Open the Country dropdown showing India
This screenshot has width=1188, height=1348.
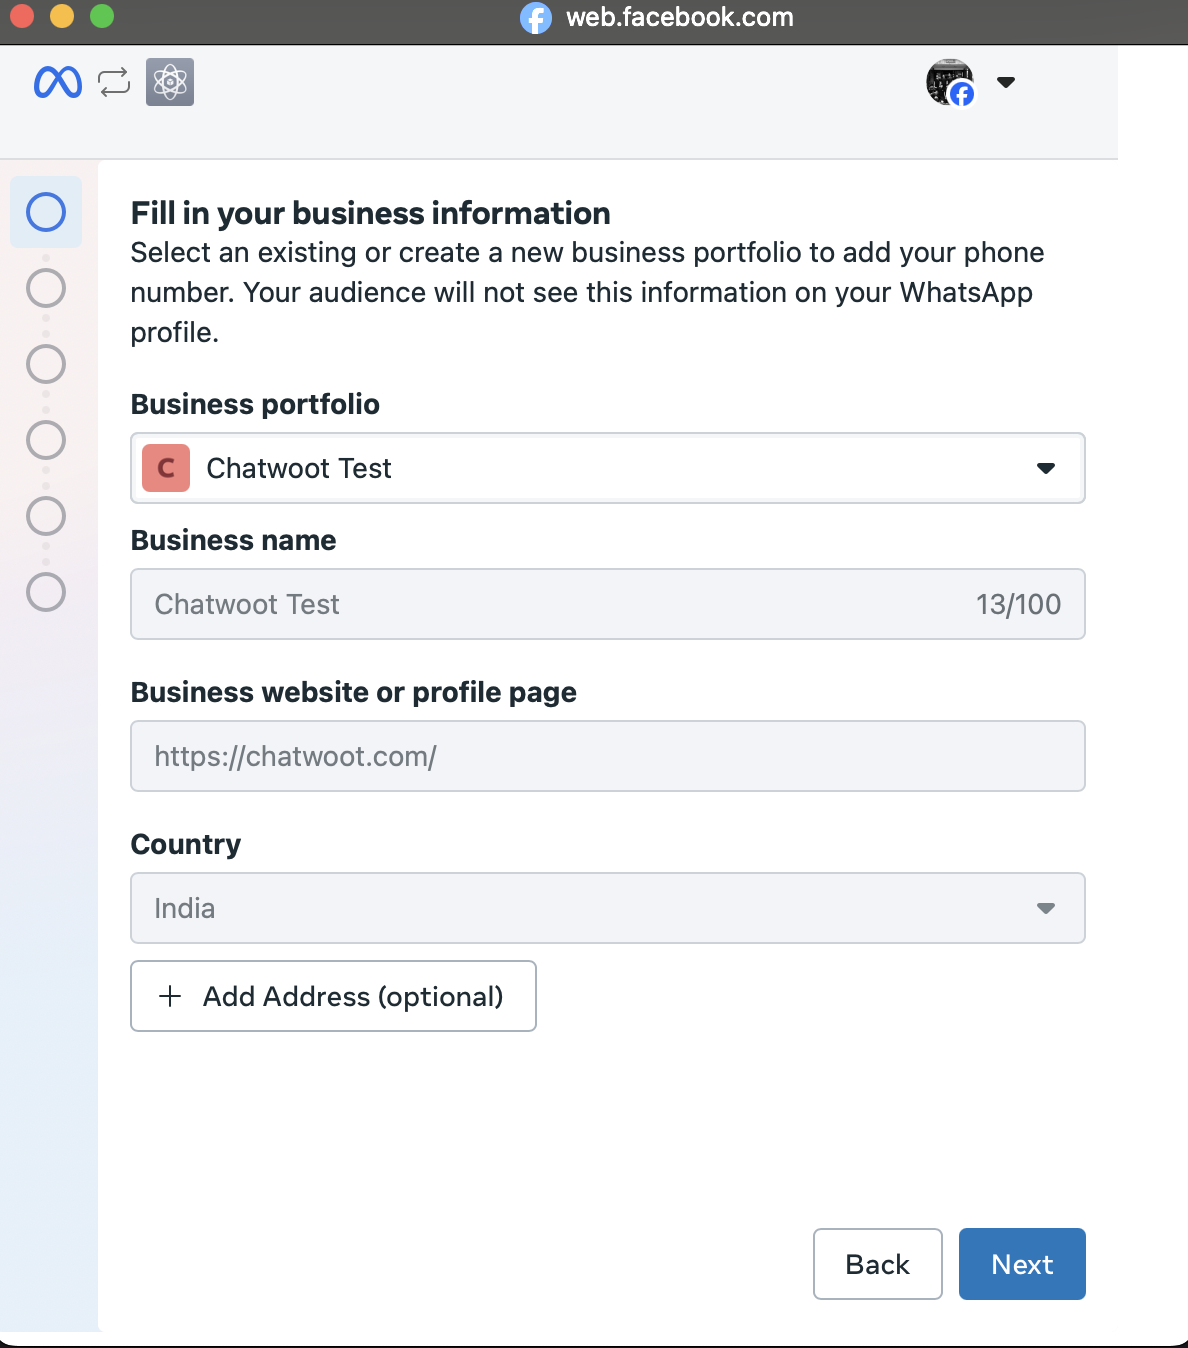point(608,908)
